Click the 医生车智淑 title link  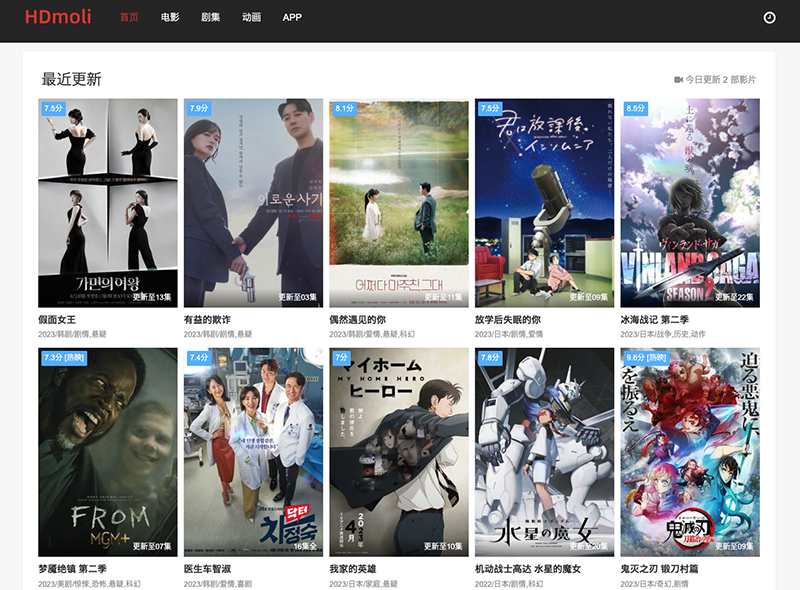[x=207, y=569]
